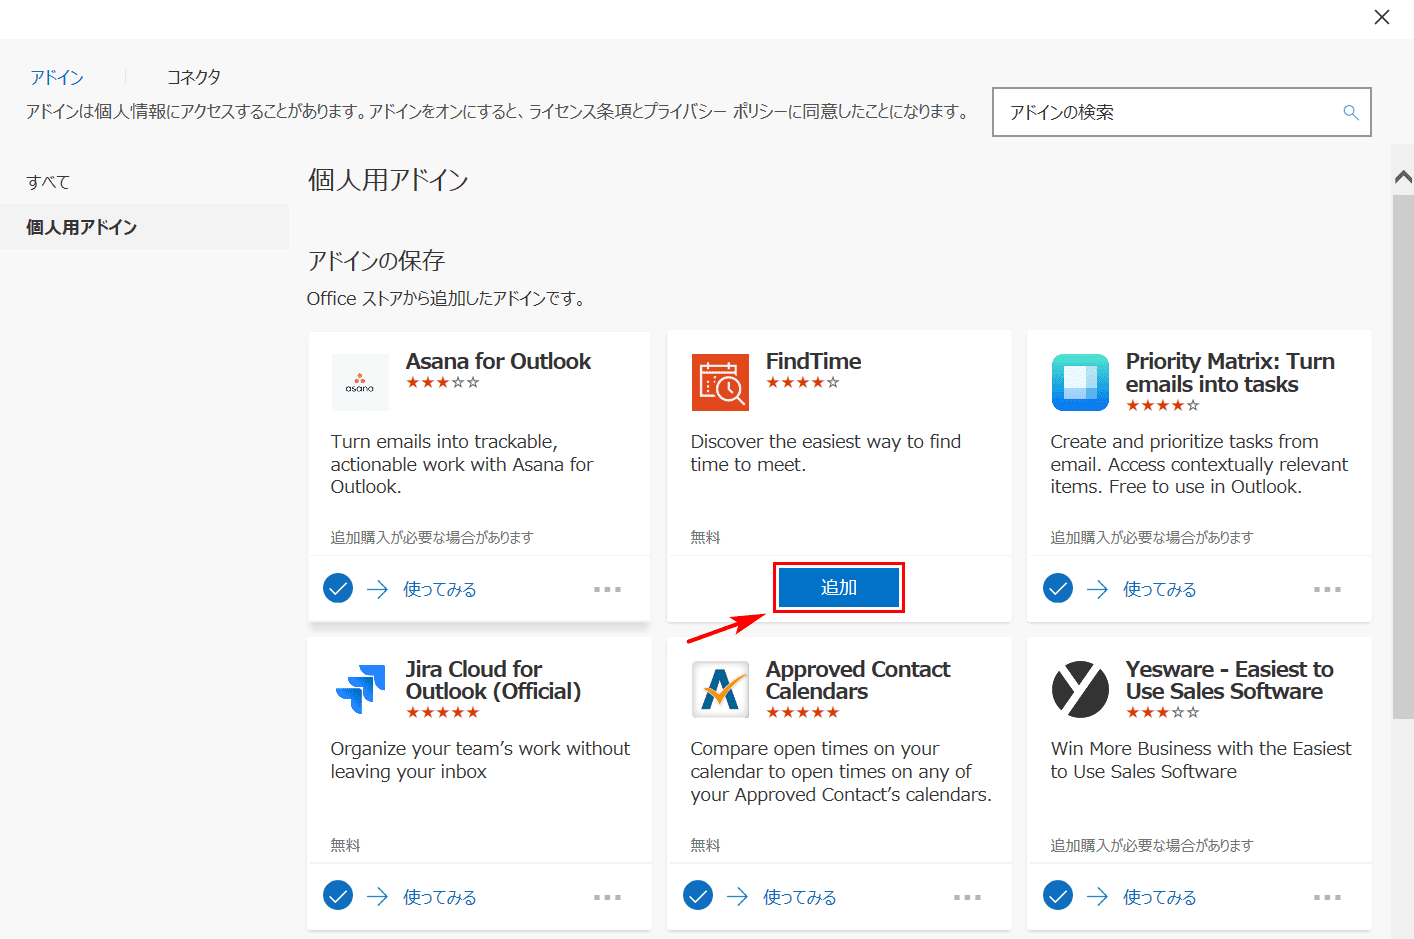Click 追加購入が必要な場合があります under Yesware
Image resolution: width=1414 pixels, height=939 pixels.
(x=1152, y=845)
